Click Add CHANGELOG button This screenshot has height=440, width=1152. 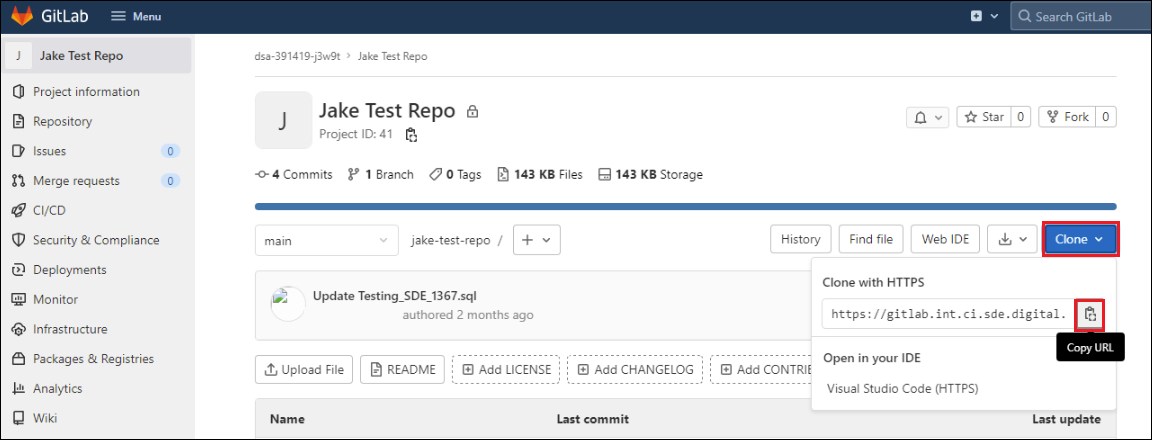pos(636,369)
